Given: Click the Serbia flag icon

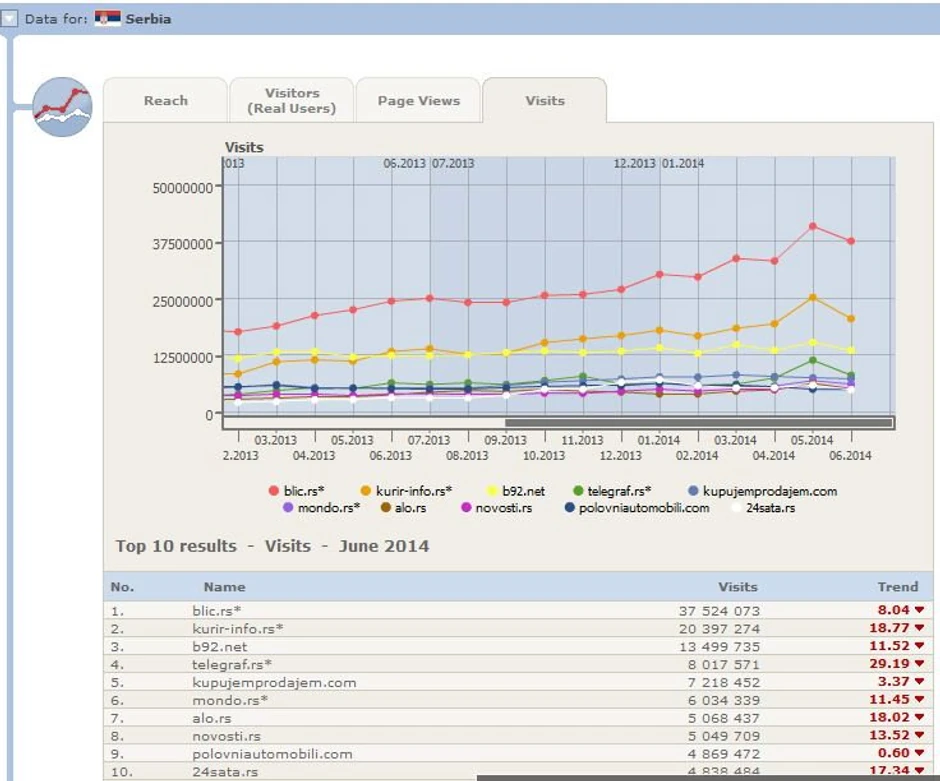Looking at the screenshot, I should tap(107, 18).
